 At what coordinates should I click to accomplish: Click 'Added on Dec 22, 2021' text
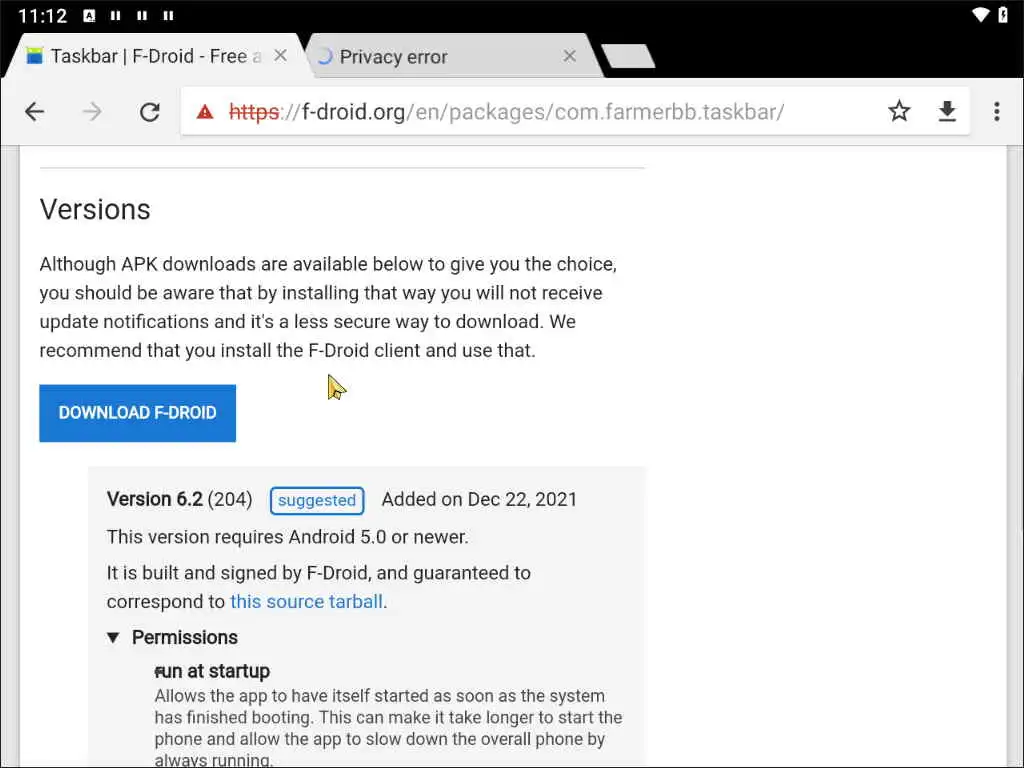point(479,500)
